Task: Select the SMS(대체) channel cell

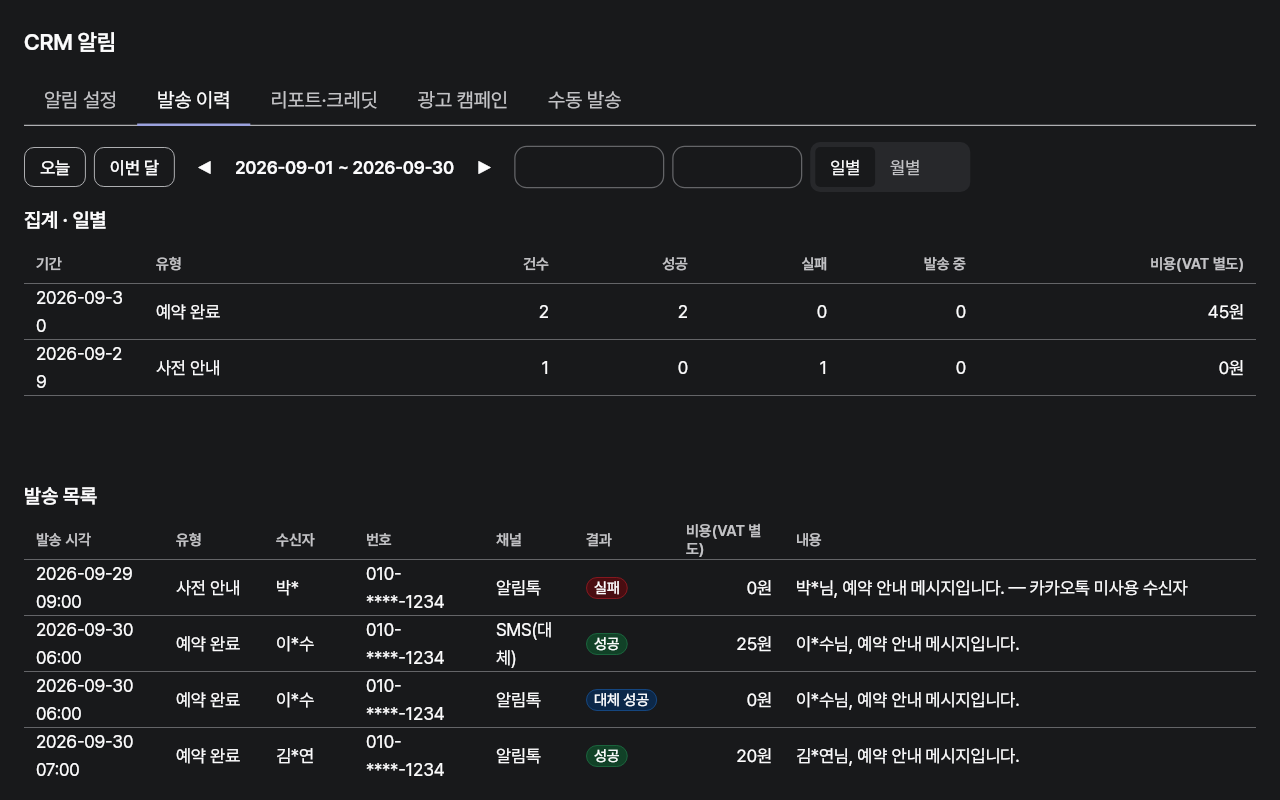Action: pos(529,644)
